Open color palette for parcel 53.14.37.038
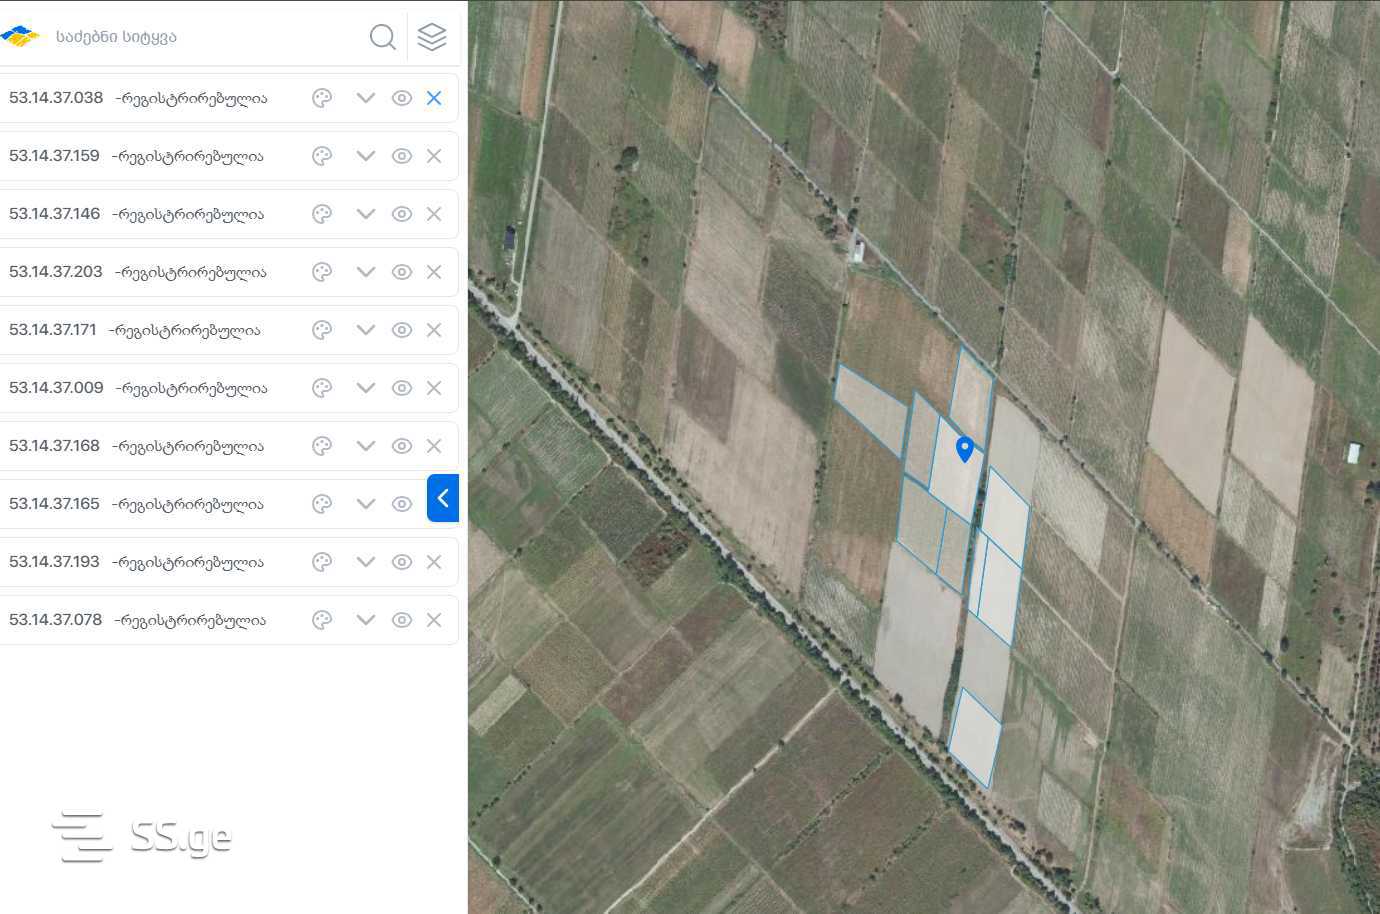 coord(322,98)
